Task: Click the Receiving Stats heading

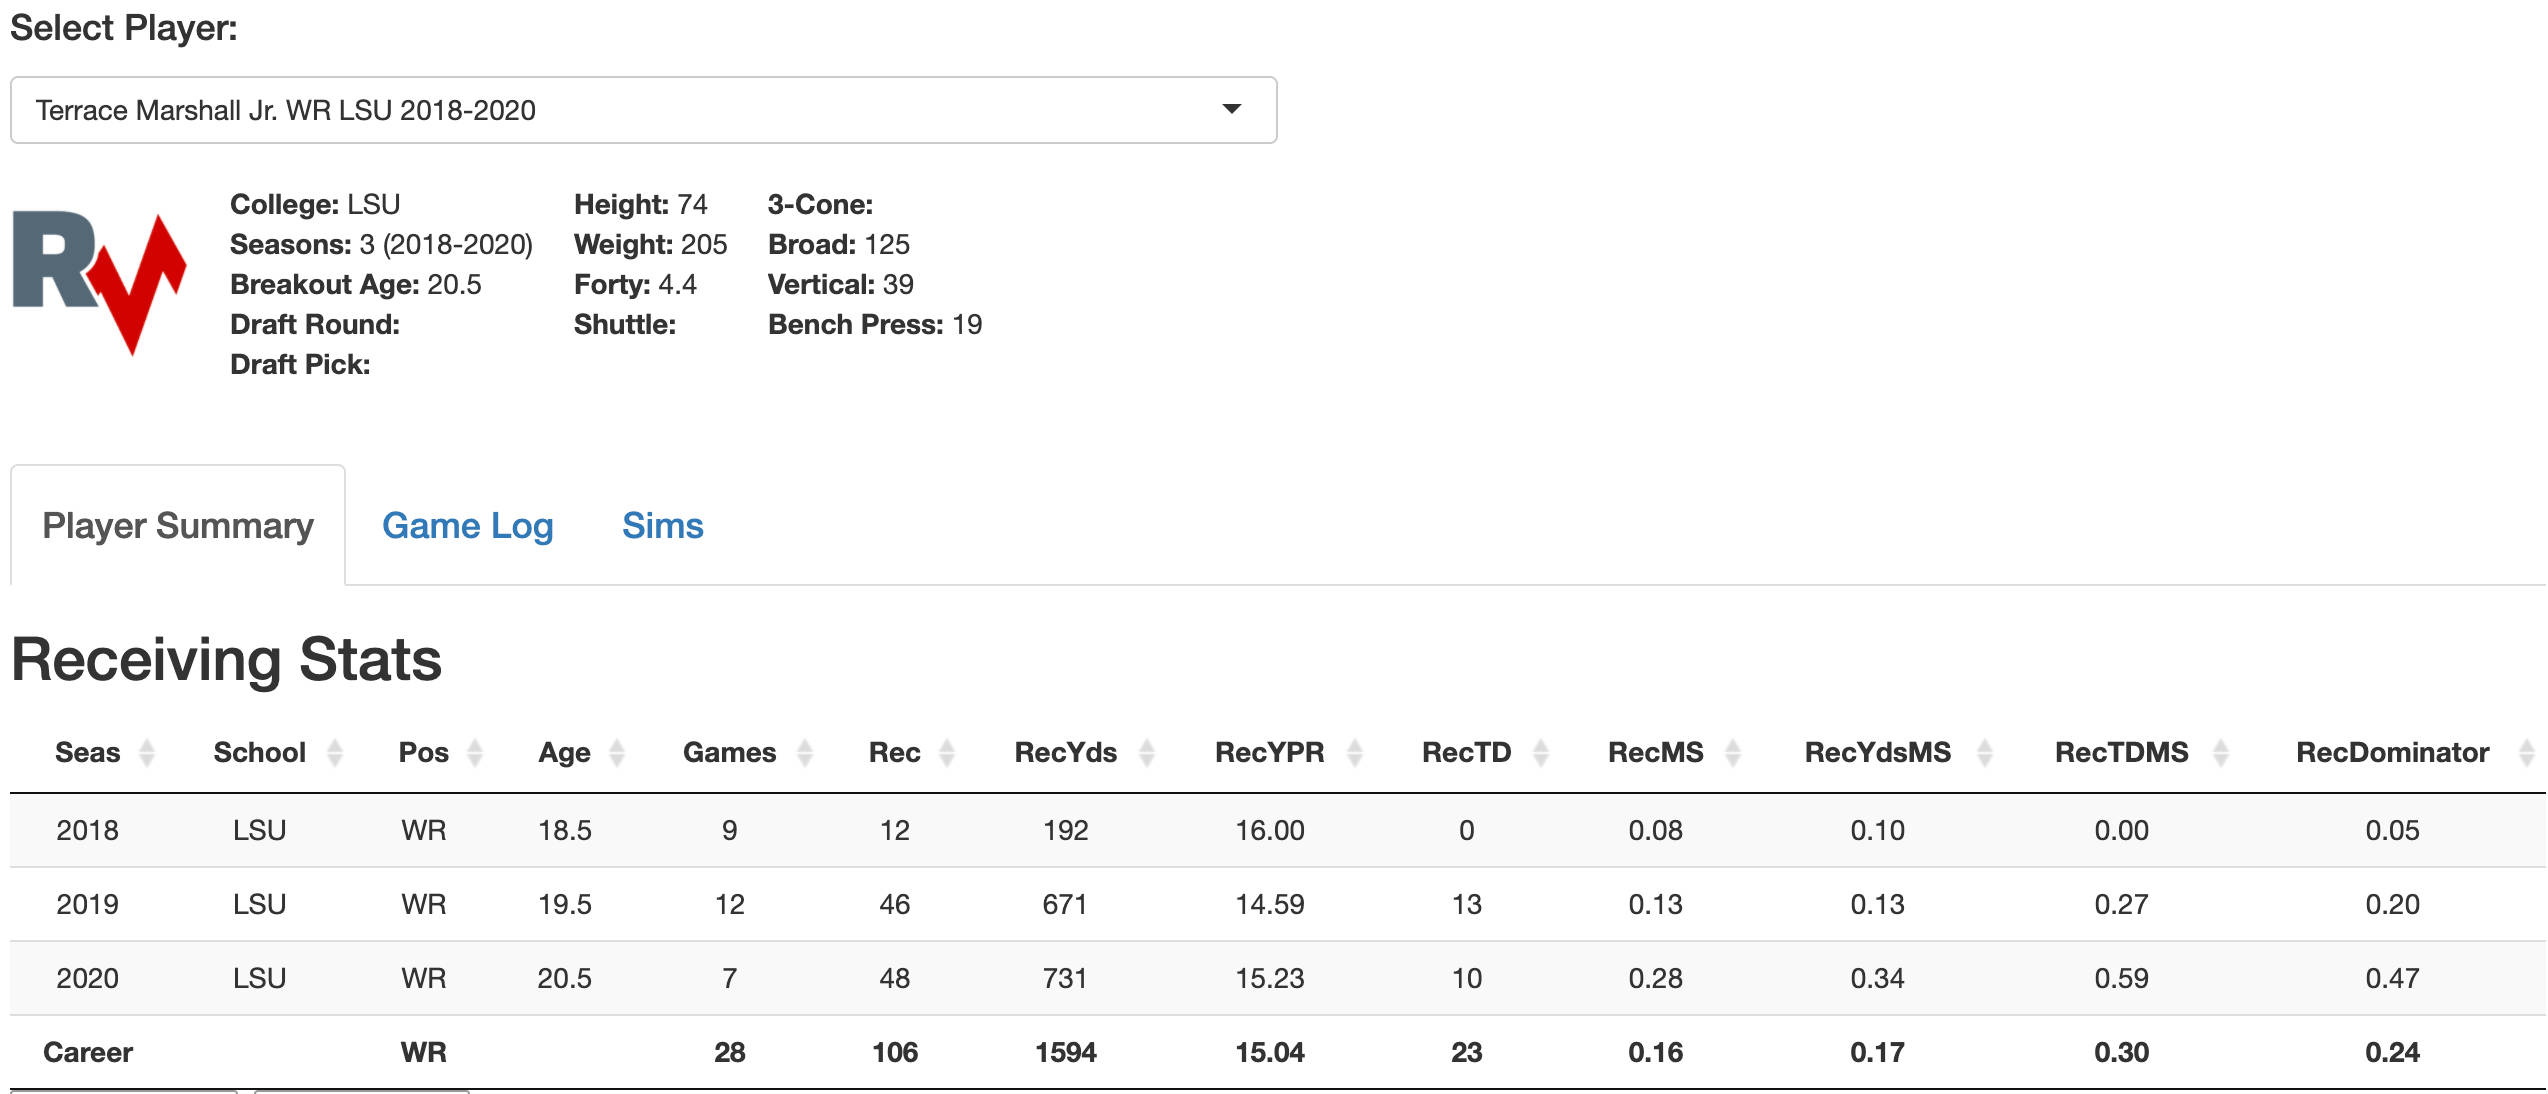Action: 227,661
